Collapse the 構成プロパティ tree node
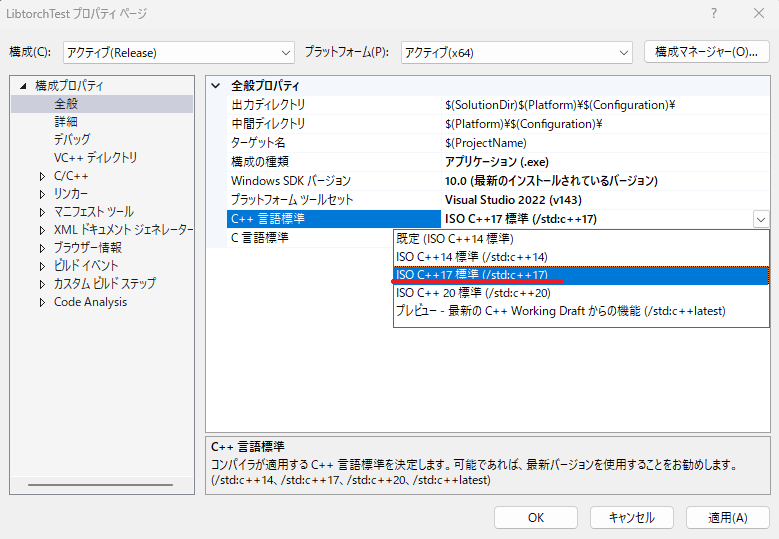The height and width of the screenshot is (539, 779). coord(23,86)
